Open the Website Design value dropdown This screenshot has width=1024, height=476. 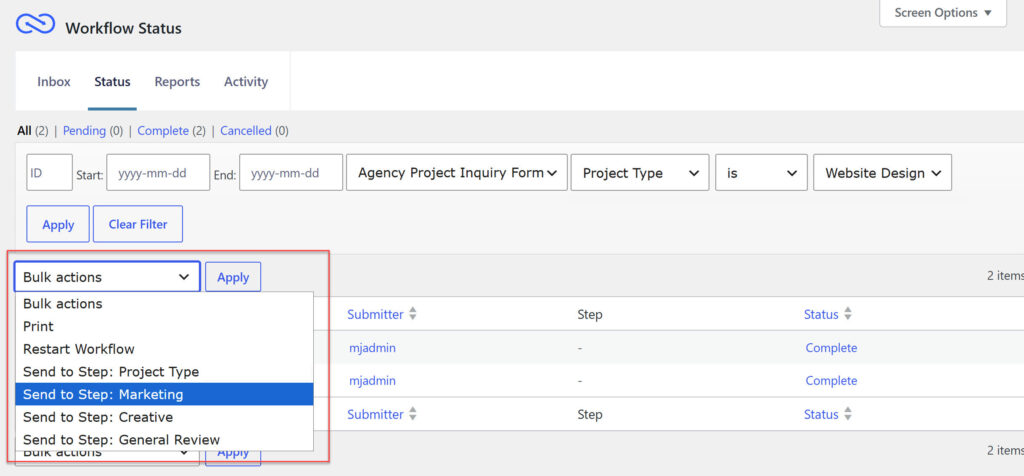[882, 172]
